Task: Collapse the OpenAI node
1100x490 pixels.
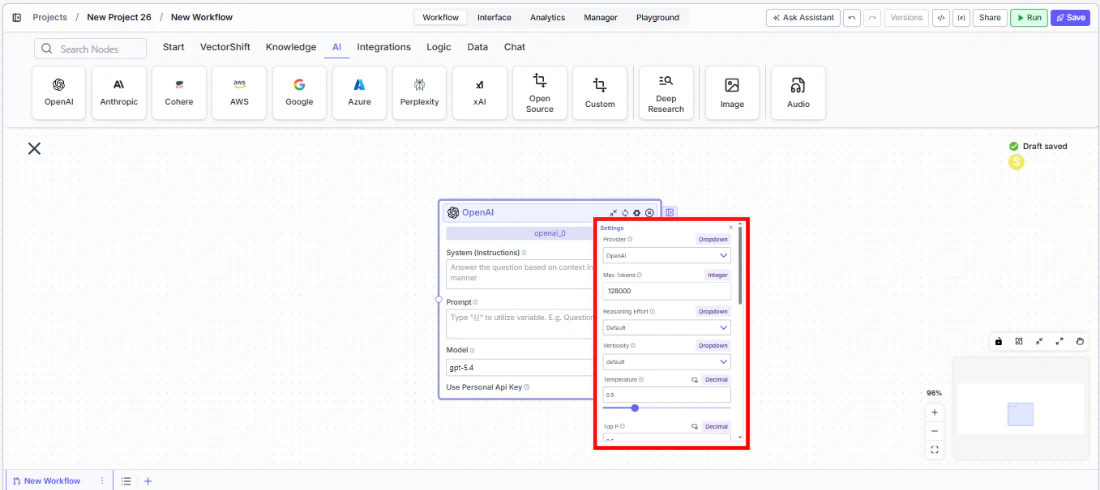Action: (x=613, y=213)
